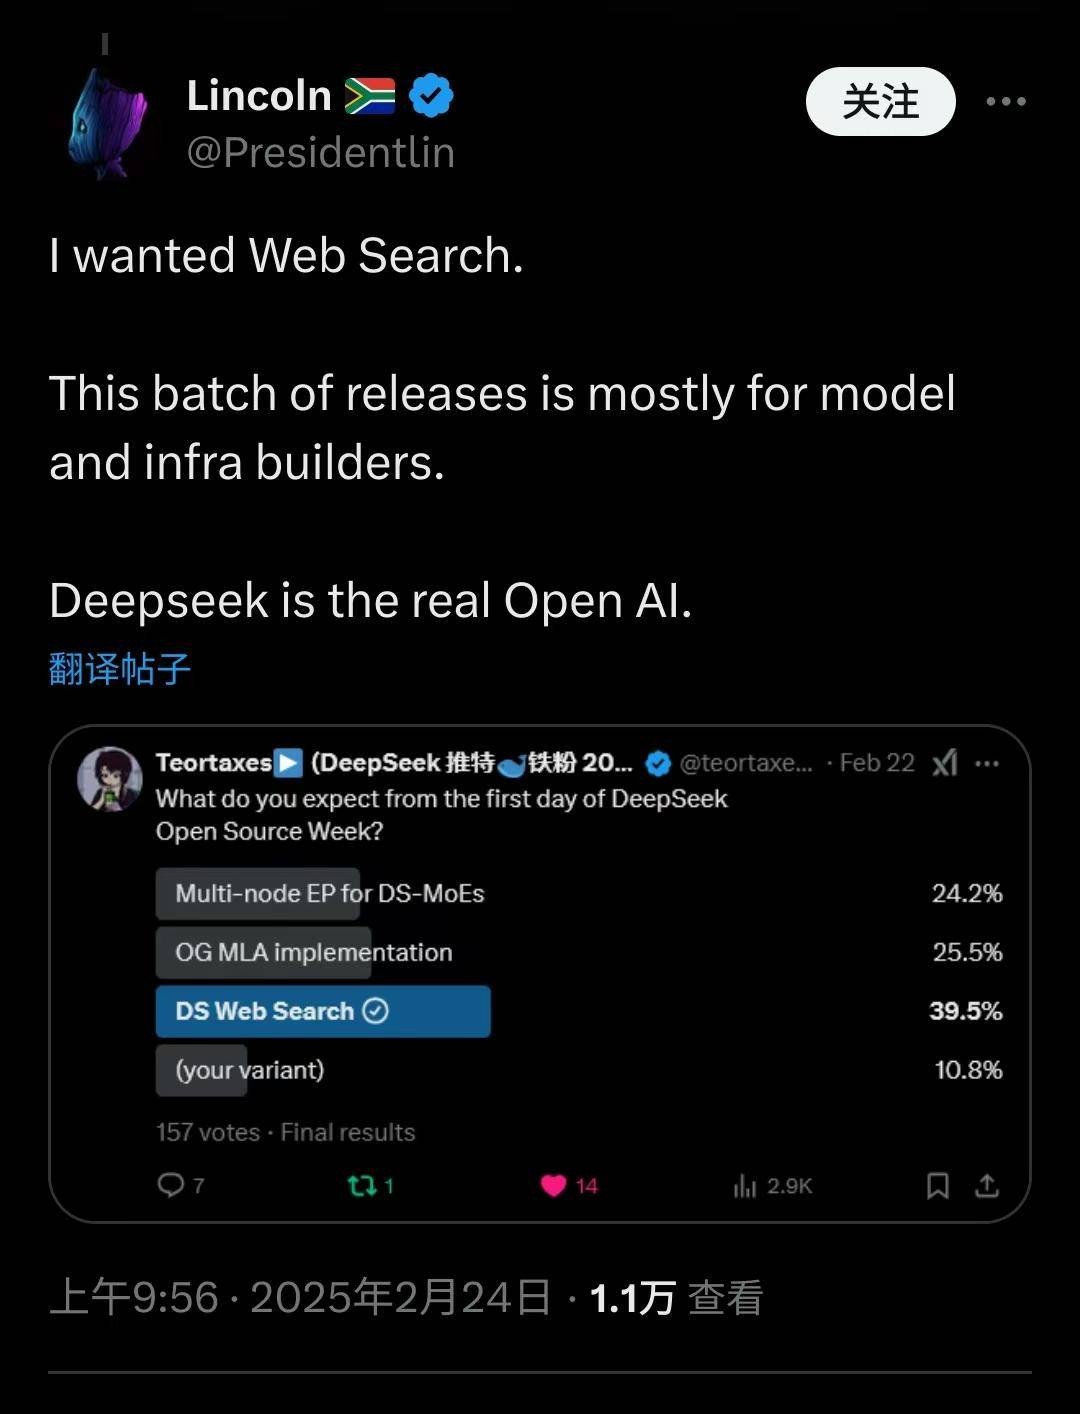Open the three-dot more menu on Lincoln's post
This screenshot has height=1414, width=1080.
point(1005,101)
